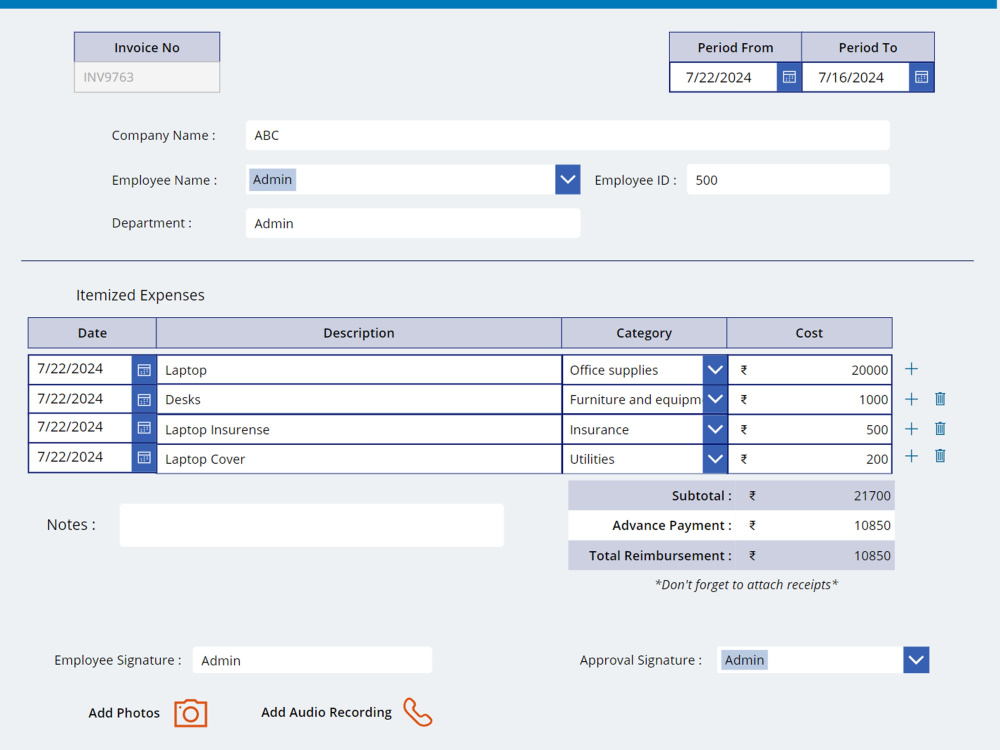This screenshot has width=1000, height=750.
Task: Click the Laptop Cover description field
Action: [x=359, y=459]
